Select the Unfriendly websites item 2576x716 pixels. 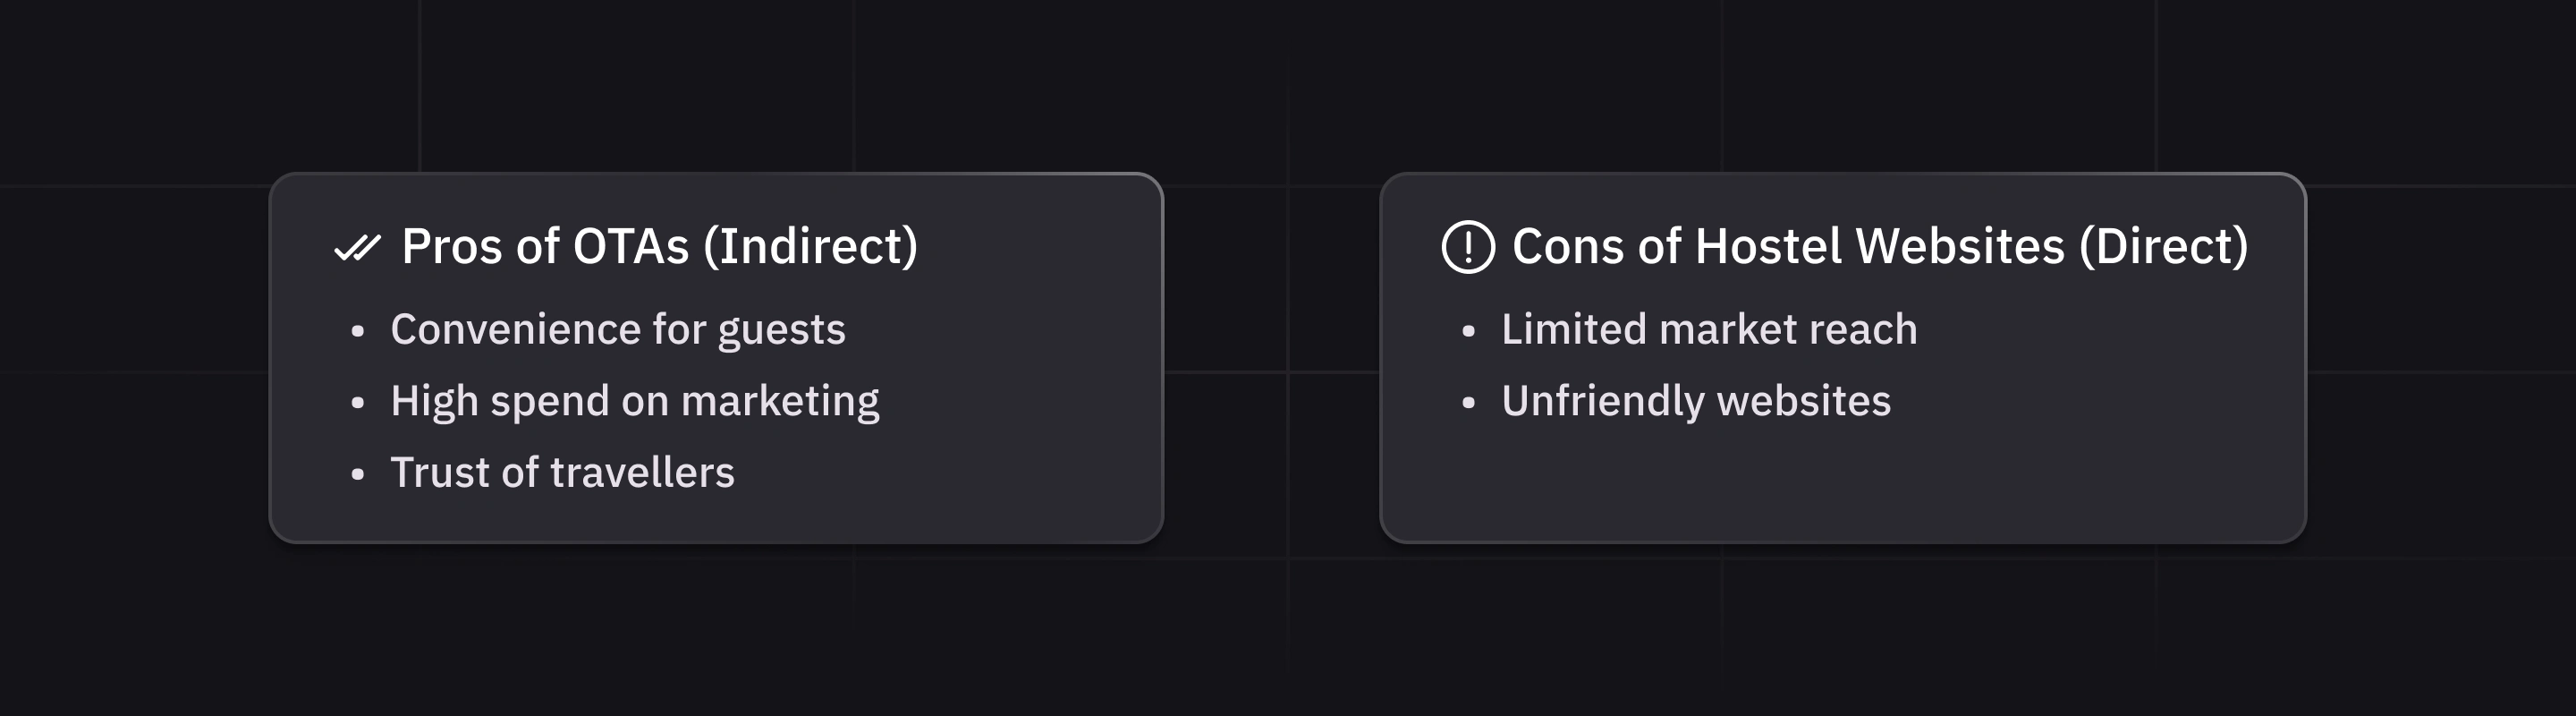coord(1695,402)
